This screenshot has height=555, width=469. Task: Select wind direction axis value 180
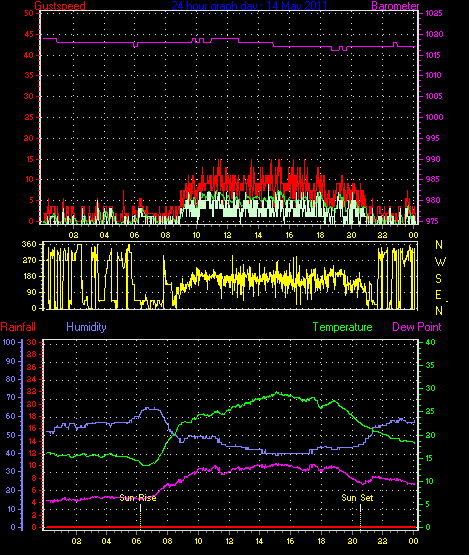[29, 276]
